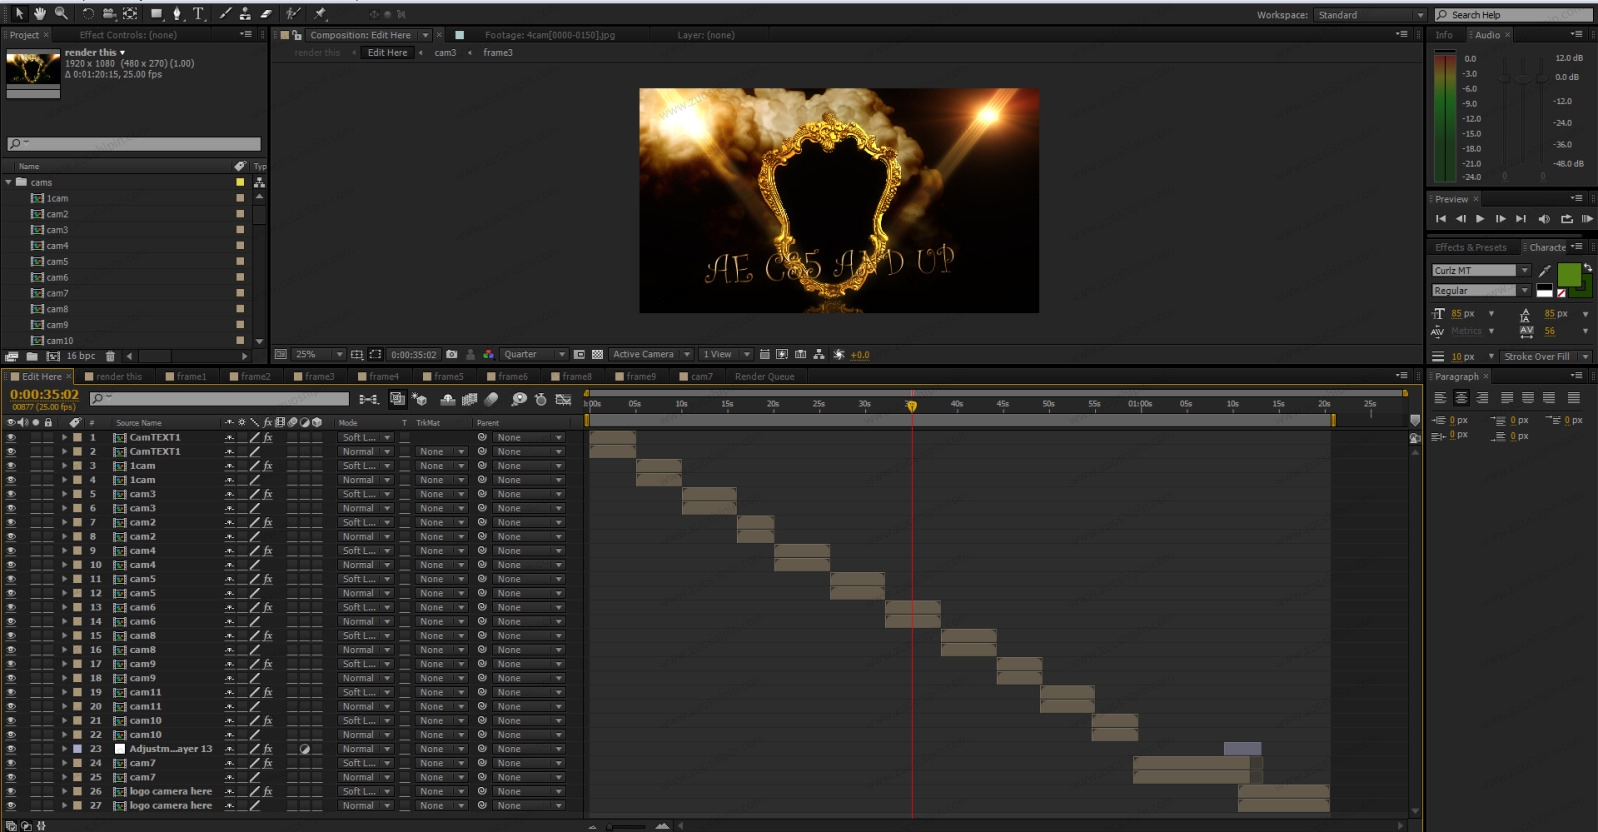Select the Pen tool in toolbar
1598x832 pixels.
(177, 13)
